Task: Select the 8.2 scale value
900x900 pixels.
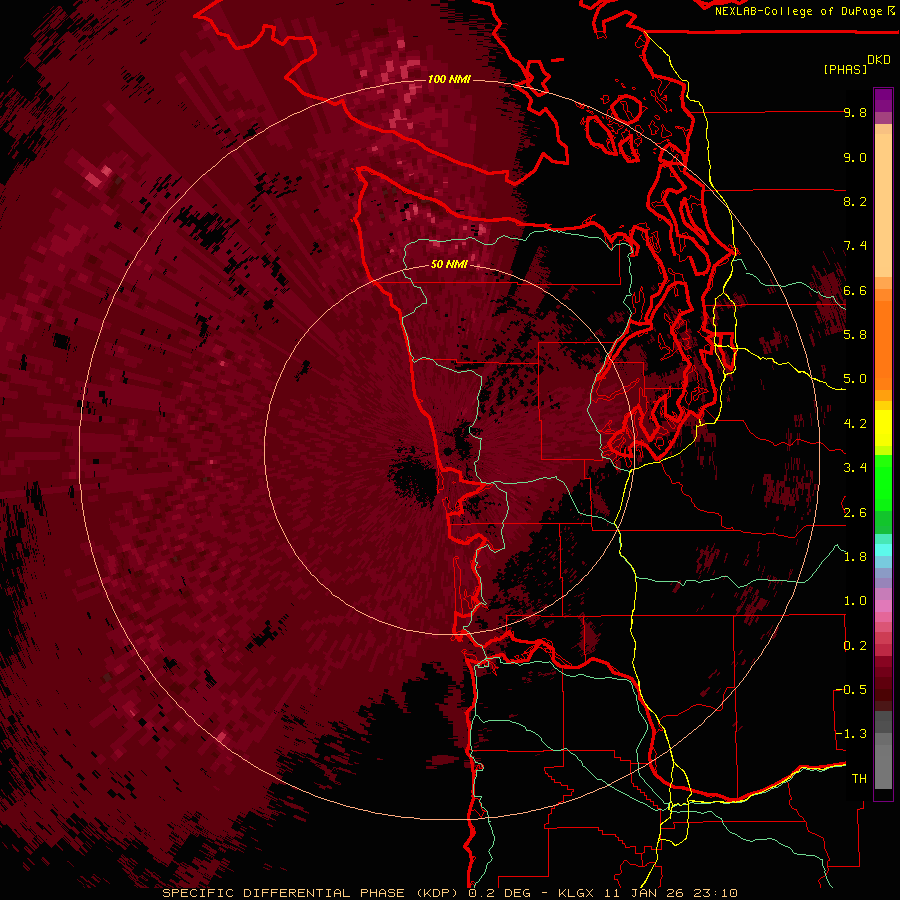Action: coord(855,201)
